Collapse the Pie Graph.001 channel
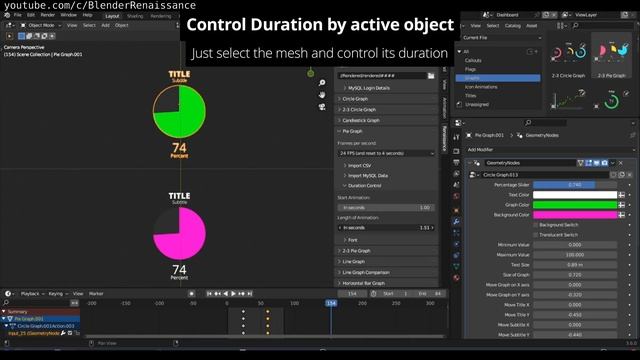 point(4,319)
